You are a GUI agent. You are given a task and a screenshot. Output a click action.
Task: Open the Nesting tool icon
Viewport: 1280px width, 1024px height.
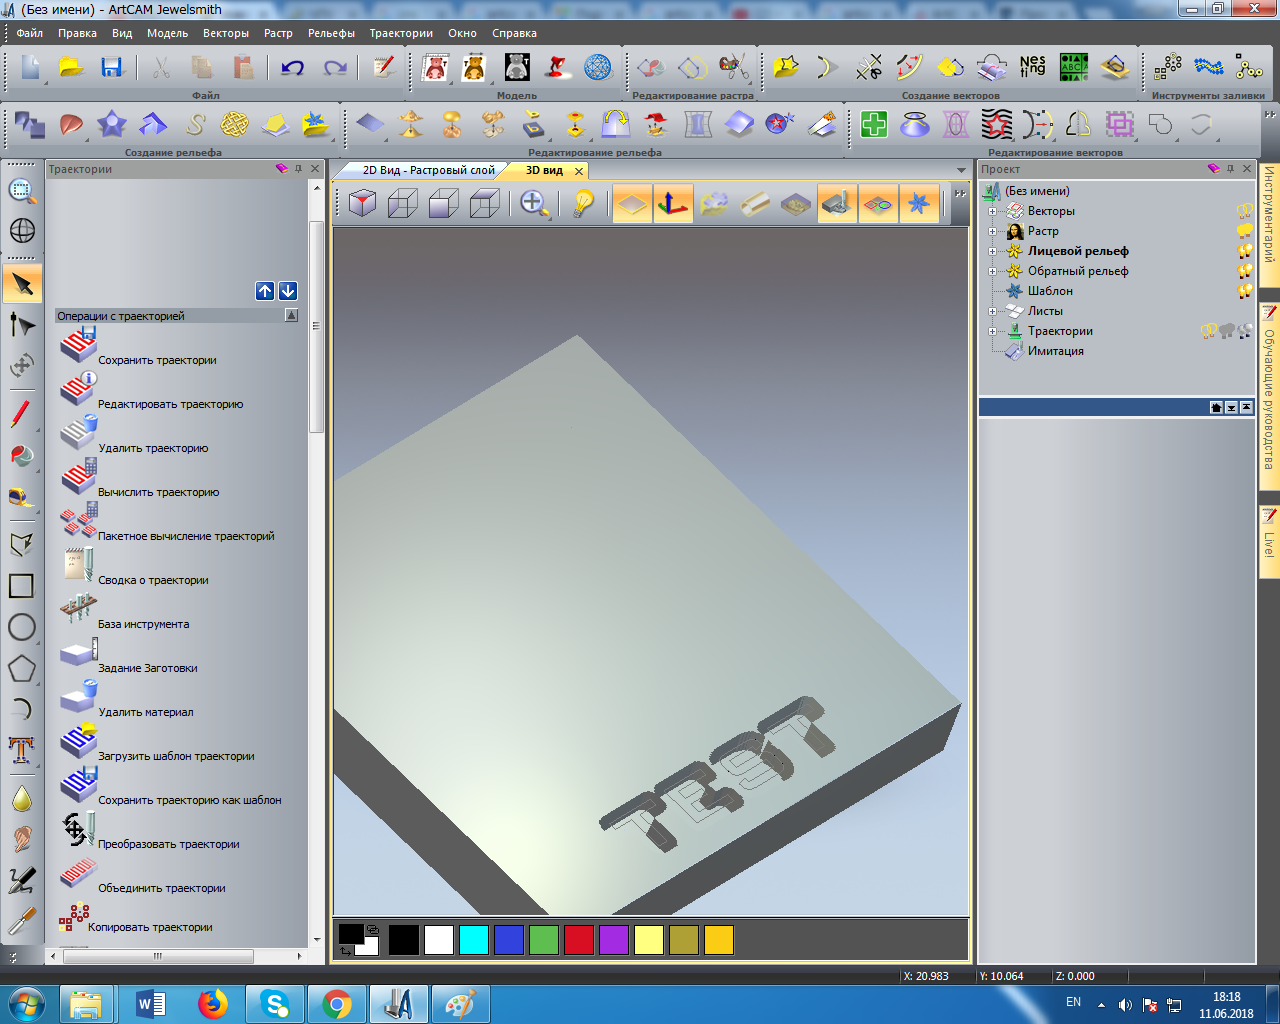[x=1033, y=68]
